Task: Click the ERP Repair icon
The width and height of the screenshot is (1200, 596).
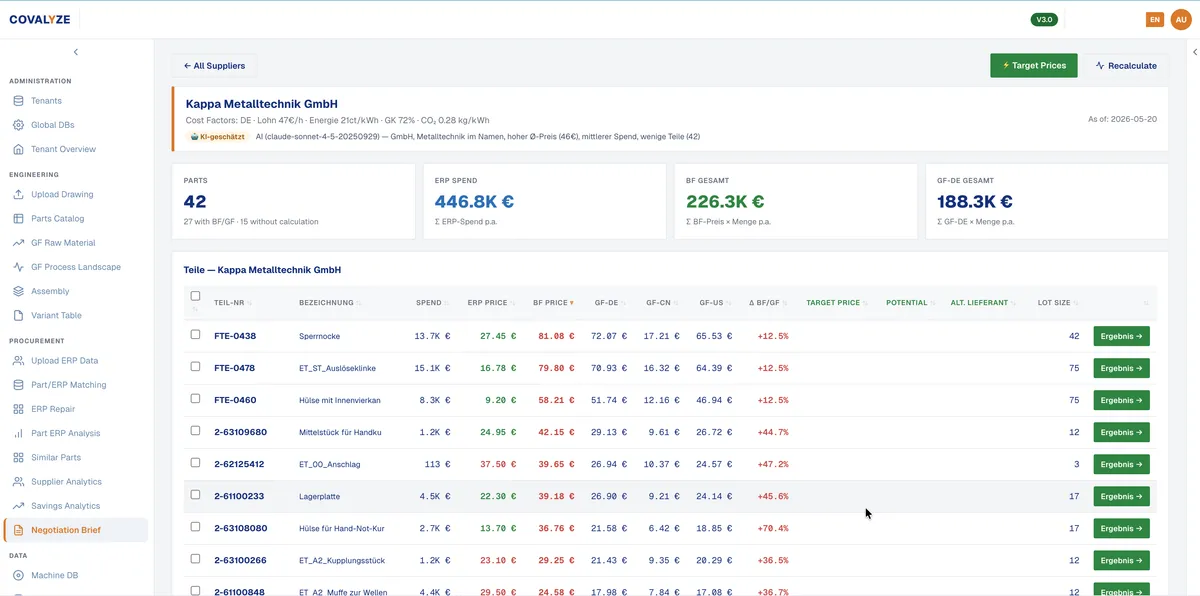Action: point(18,409)
